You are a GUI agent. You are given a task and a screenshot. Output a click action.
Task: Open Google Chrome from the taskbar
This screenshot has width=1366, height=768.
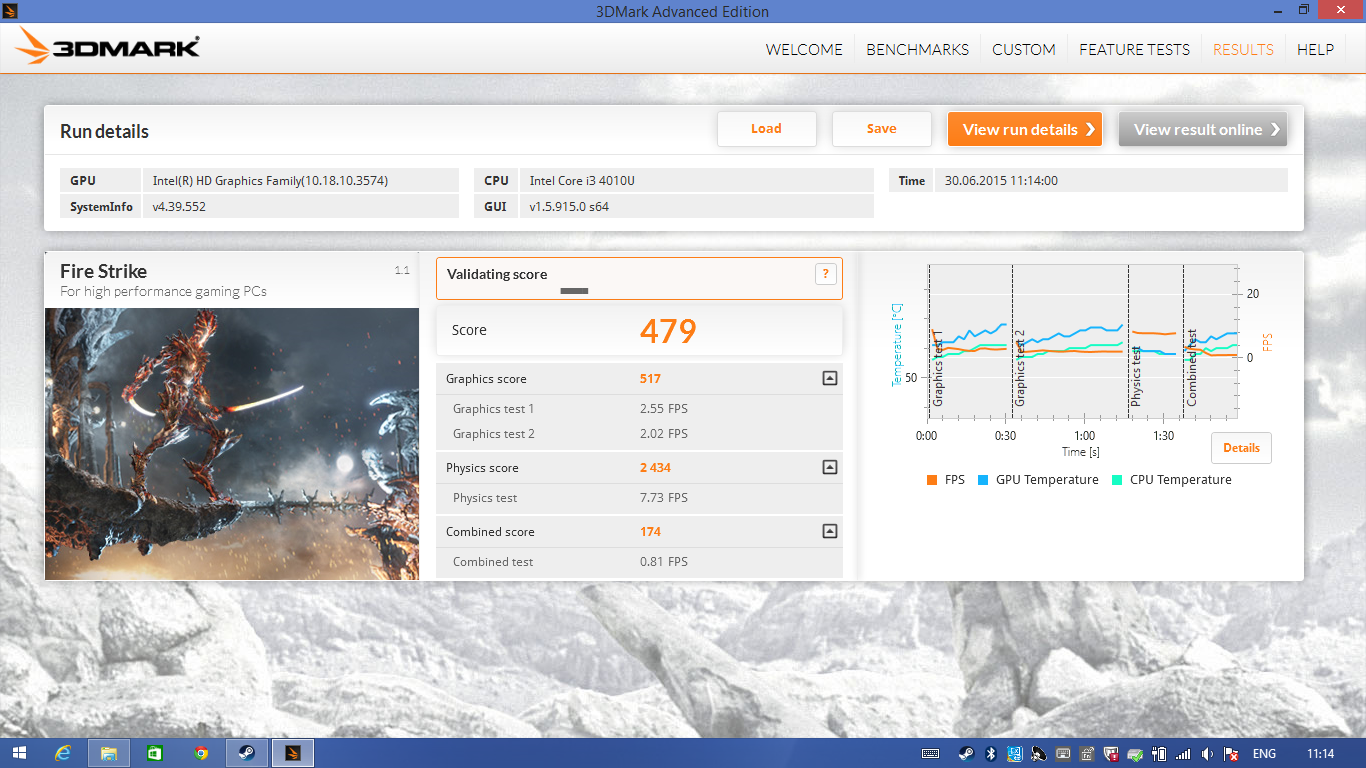click(201, 753)
